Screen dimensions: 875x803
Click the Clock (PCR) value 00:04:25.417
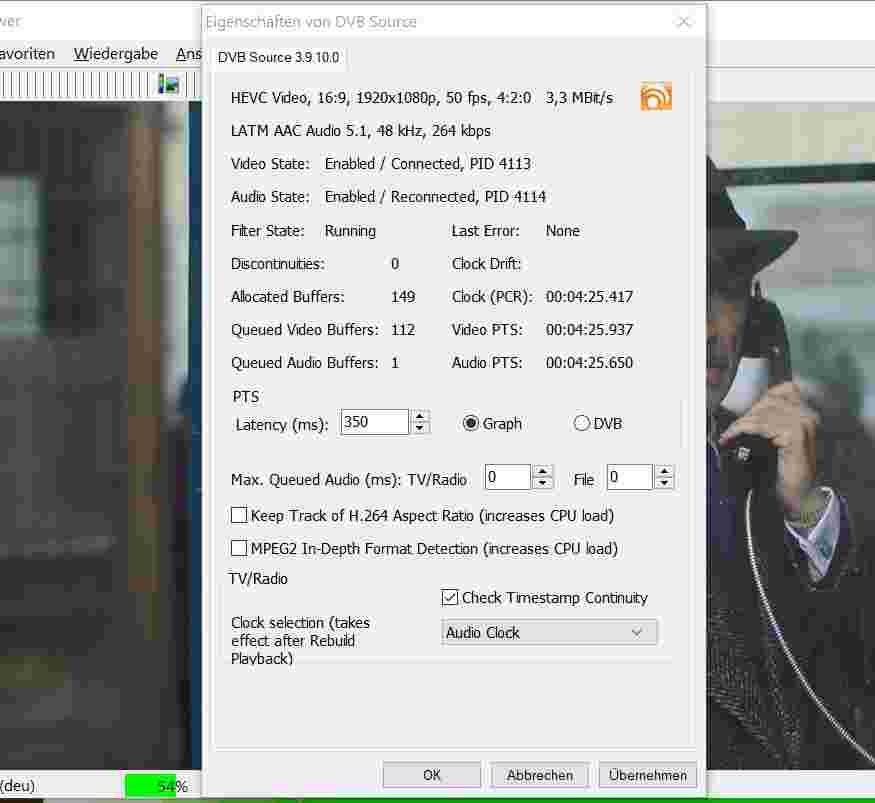[589, 297]
